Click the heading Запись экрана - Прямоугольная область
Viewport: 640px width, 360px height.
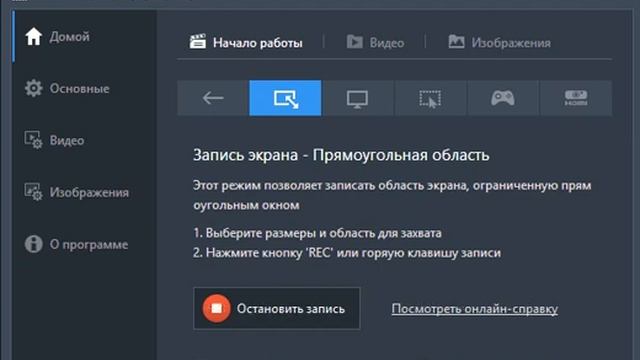pos(341,155)
